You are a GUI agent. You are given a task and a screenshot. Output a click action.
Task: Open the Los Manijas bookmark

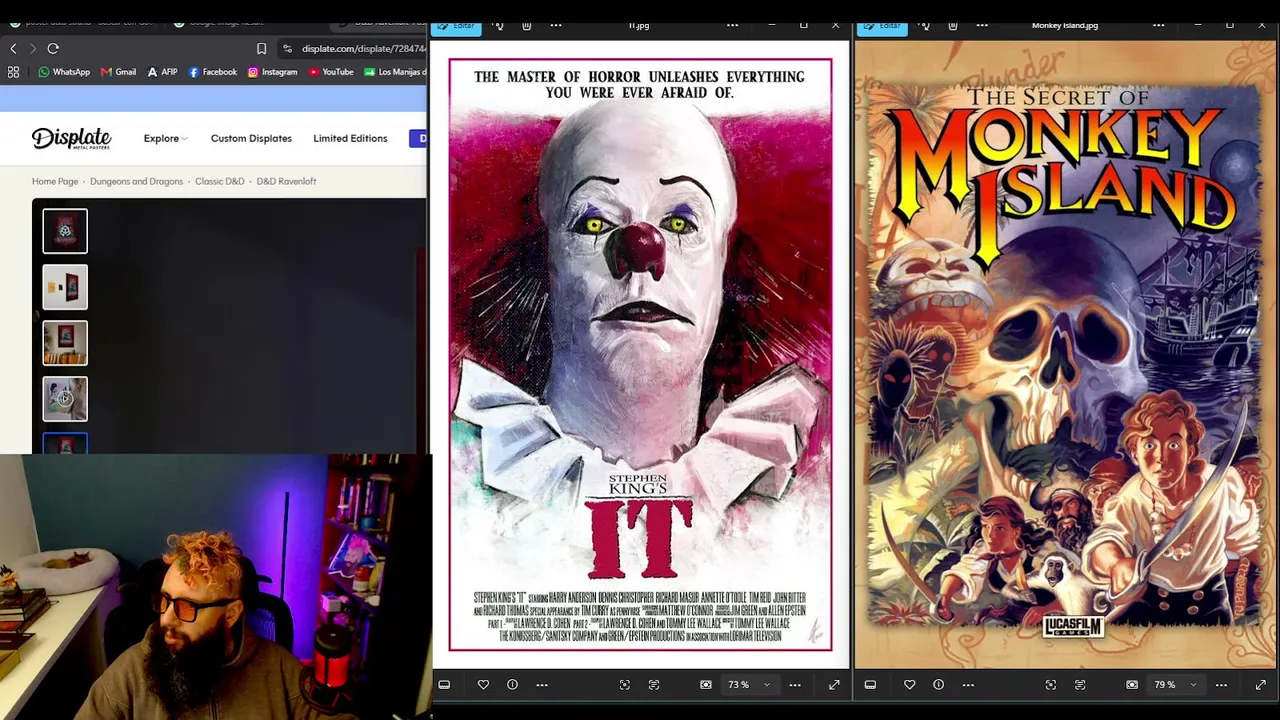pyautogui.click(x=395, y=72)
